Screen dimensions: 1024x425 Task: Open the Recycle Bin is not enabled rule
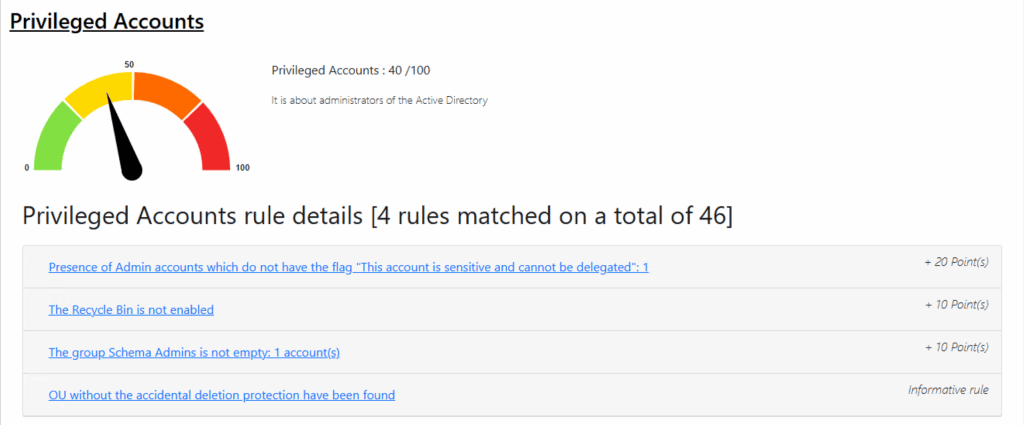(131, 310)
